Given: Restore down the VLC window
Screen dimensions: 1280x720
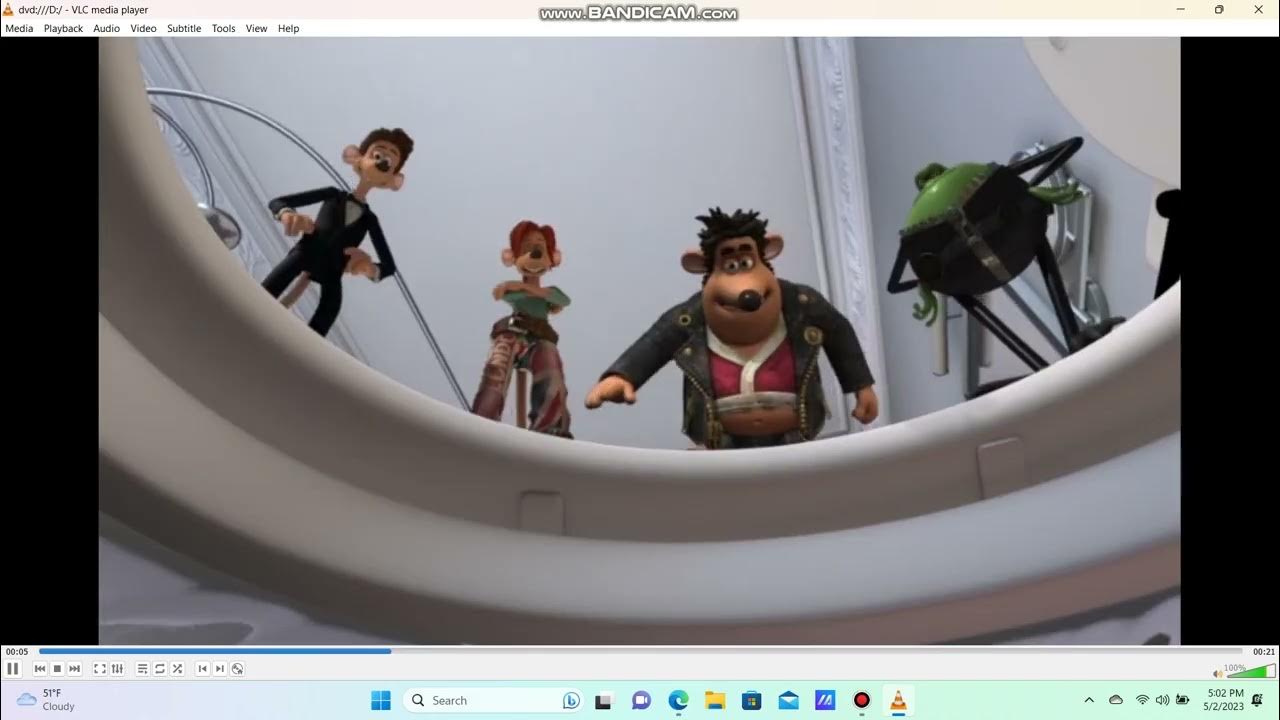Looking at the screenshot, I should (1219, 10).
